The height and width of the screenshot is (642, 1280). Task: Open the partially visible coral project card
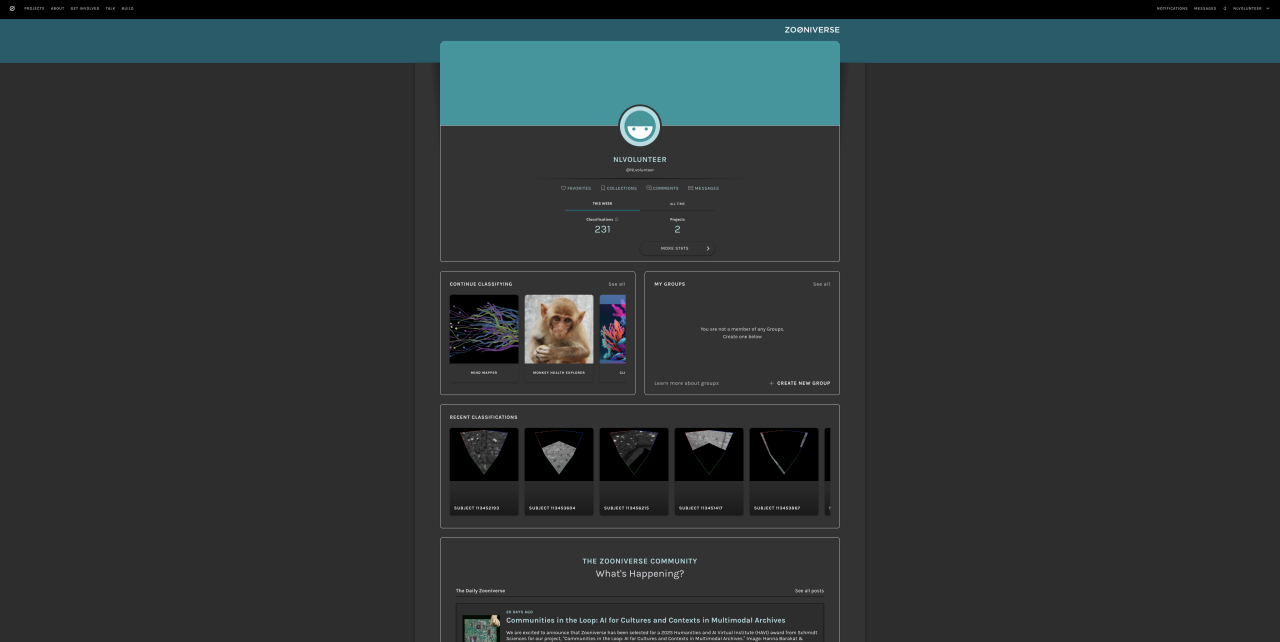tap(613, 337)
